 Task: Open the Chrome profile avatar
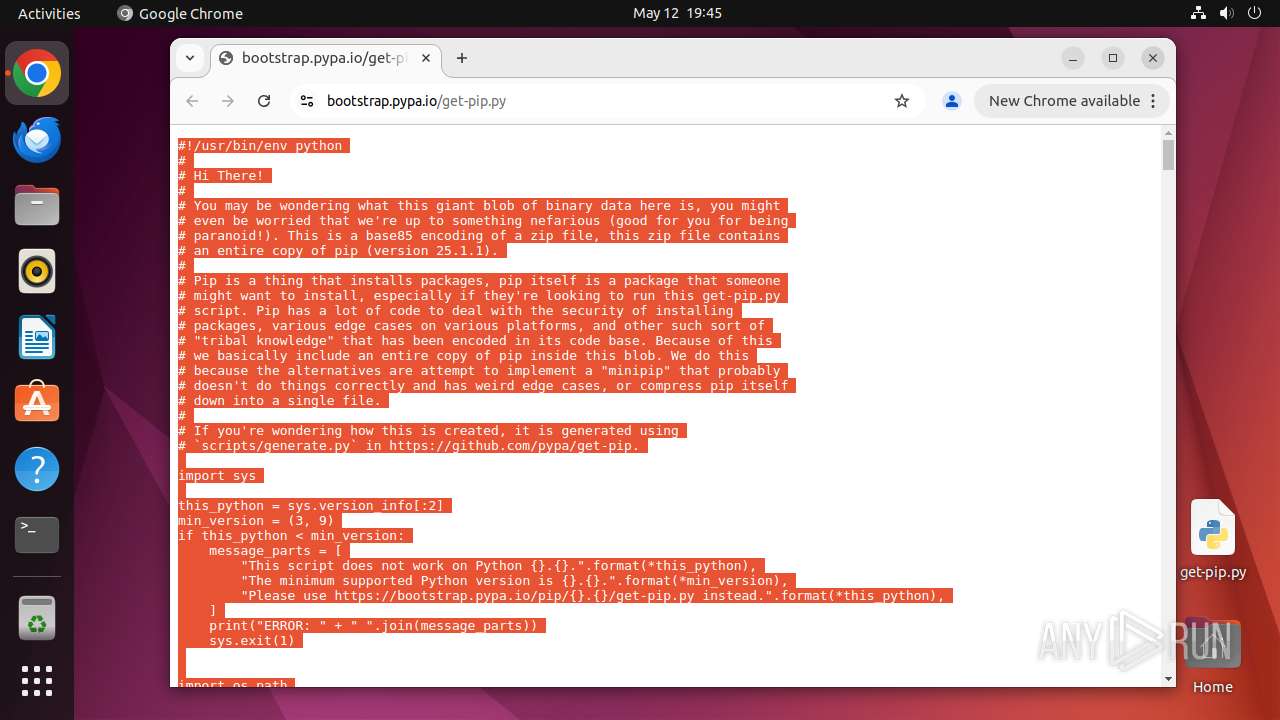click(x=952, y=101)
